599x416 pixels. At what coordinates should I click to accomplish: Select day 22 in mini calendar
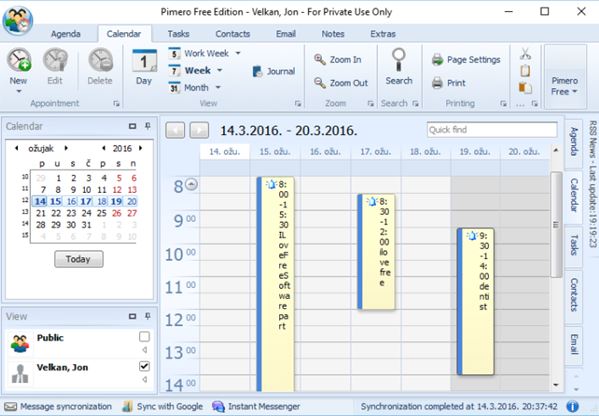coord(56,213)
